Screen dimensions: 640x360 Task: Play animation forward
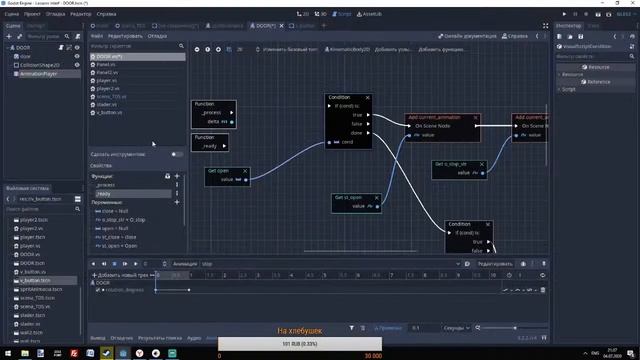point(136,264)
